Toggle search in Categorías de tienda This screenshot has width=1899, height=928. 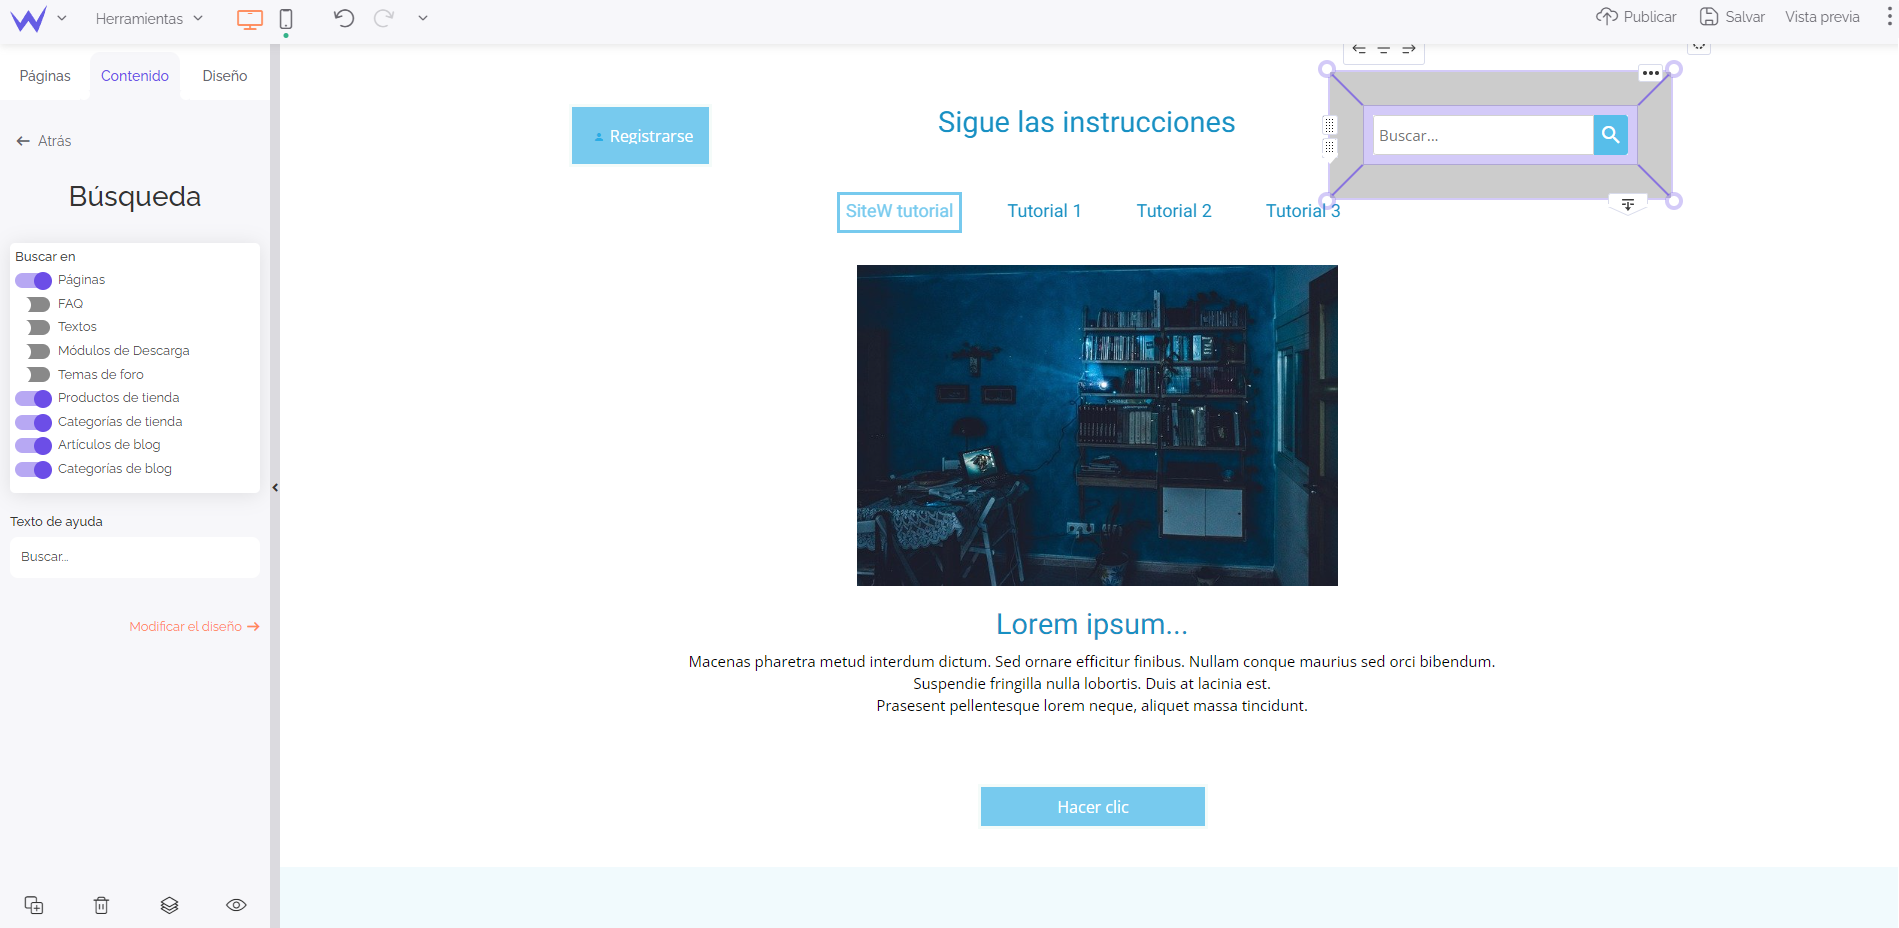coord(33,422)
